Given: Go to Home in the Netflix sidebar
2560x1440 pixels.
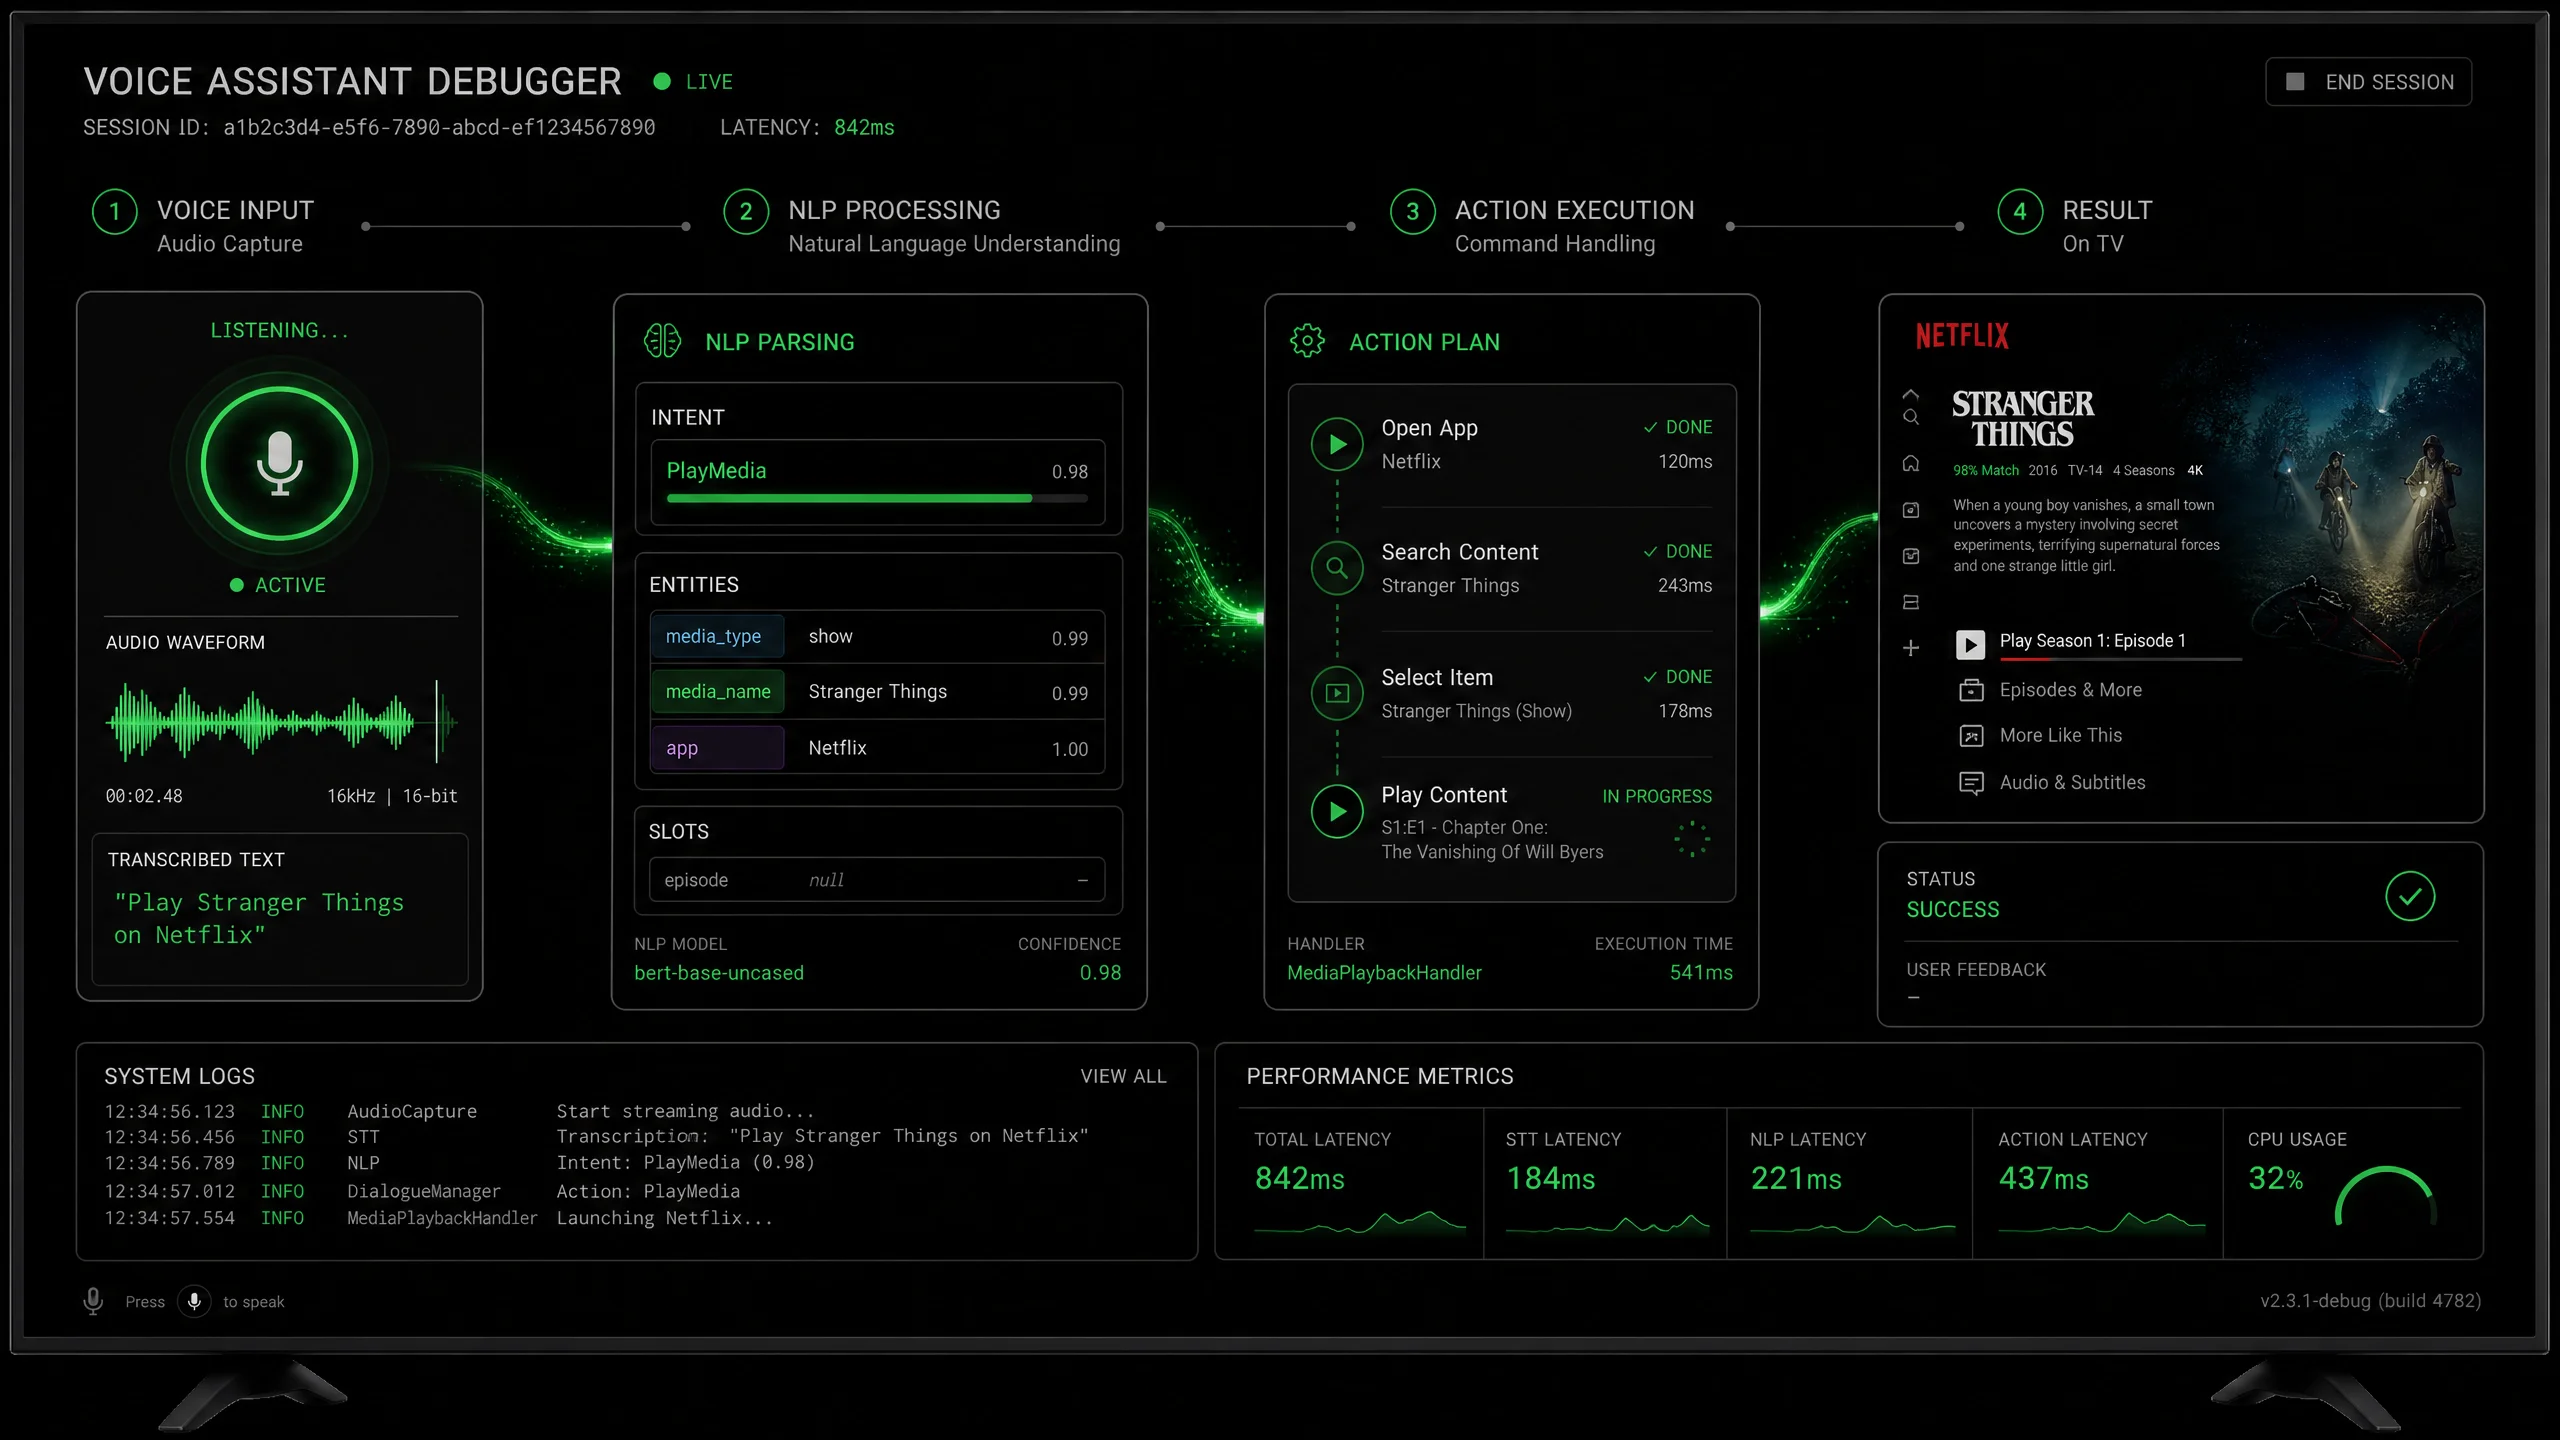Looking at the screenshot, I should tap(1911, 463).
